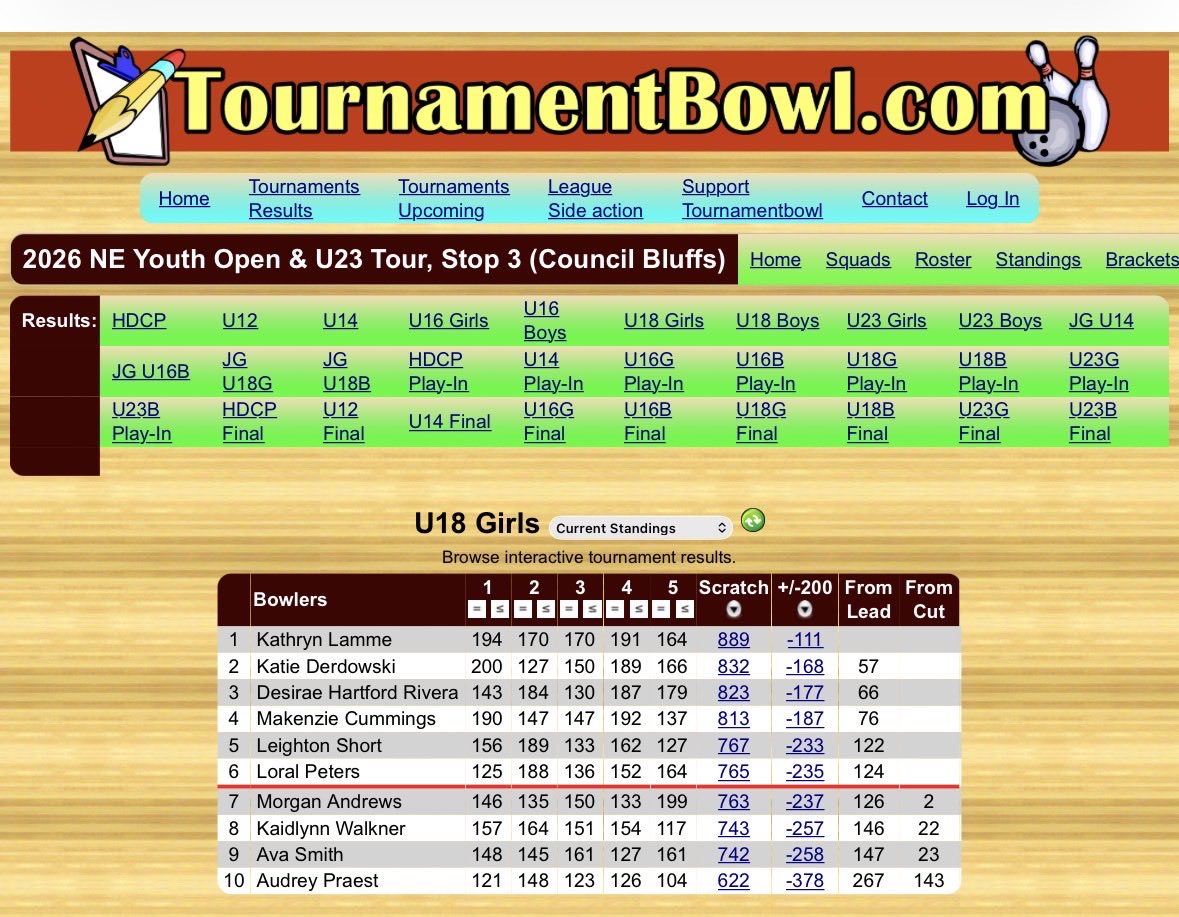Open U23B Play-In results
Viewport: 1179px width, 917px height.
point(141,422)
